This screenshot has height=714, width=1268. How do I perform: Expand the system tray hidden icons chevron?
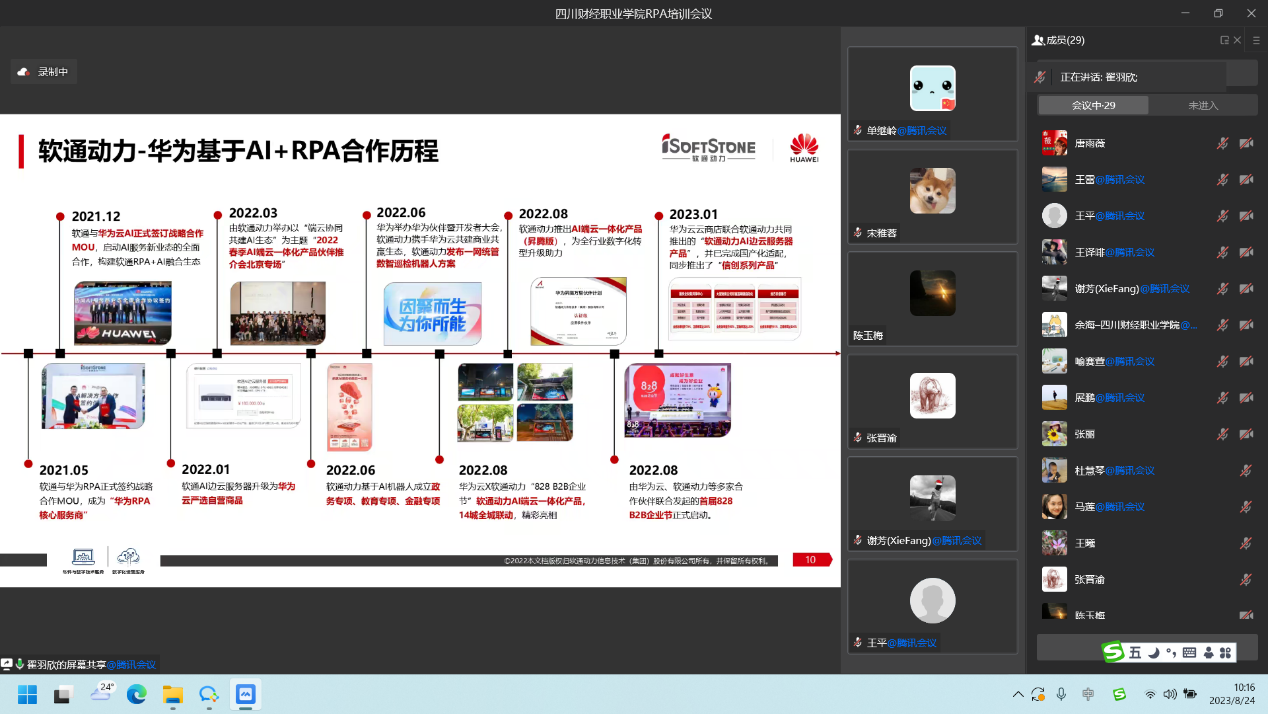tap(1018, 694)
